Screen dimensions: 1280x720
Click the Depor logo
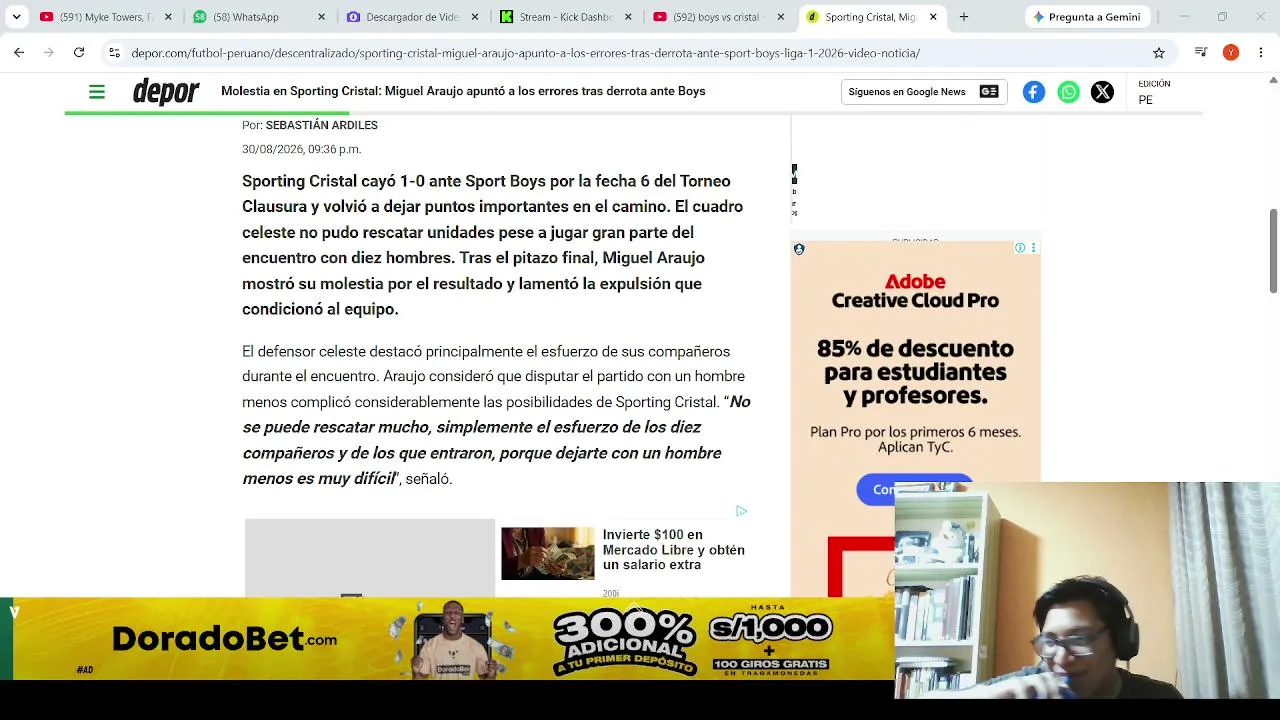pyautogui.click(x=166, y=92)
